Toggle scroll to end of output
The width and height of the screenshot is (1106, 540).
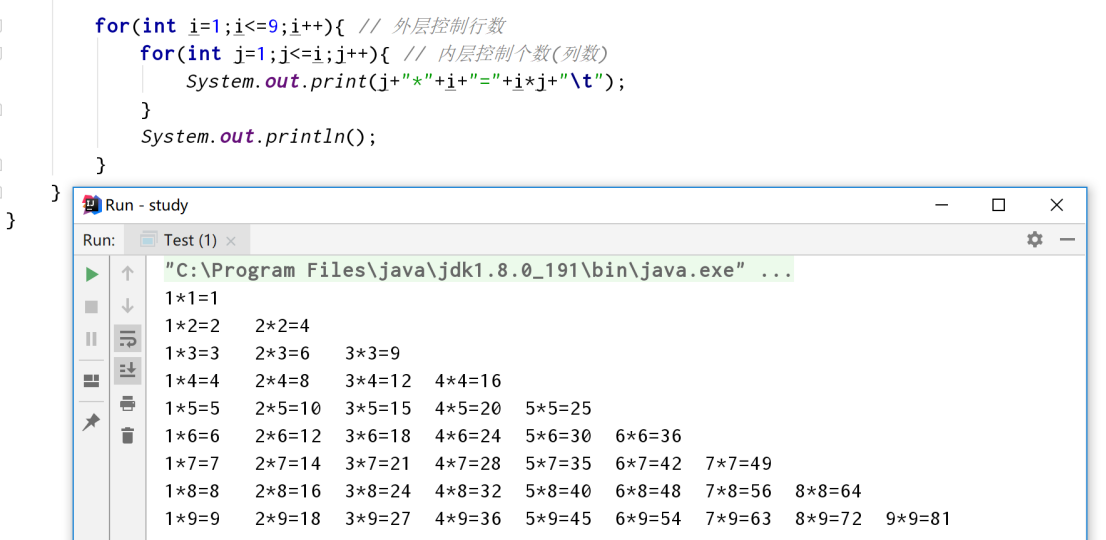128,370
